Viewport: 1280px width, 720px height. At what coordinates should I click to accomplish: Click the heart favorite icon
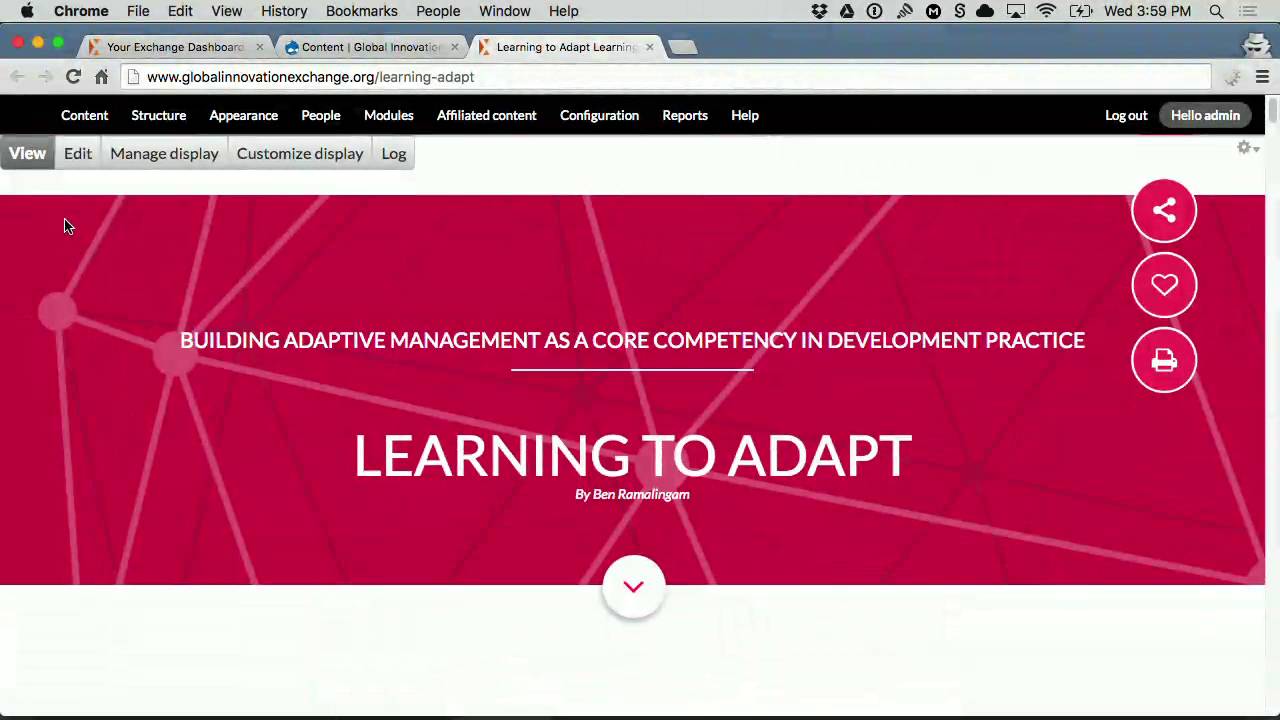tap(1164, 285)
